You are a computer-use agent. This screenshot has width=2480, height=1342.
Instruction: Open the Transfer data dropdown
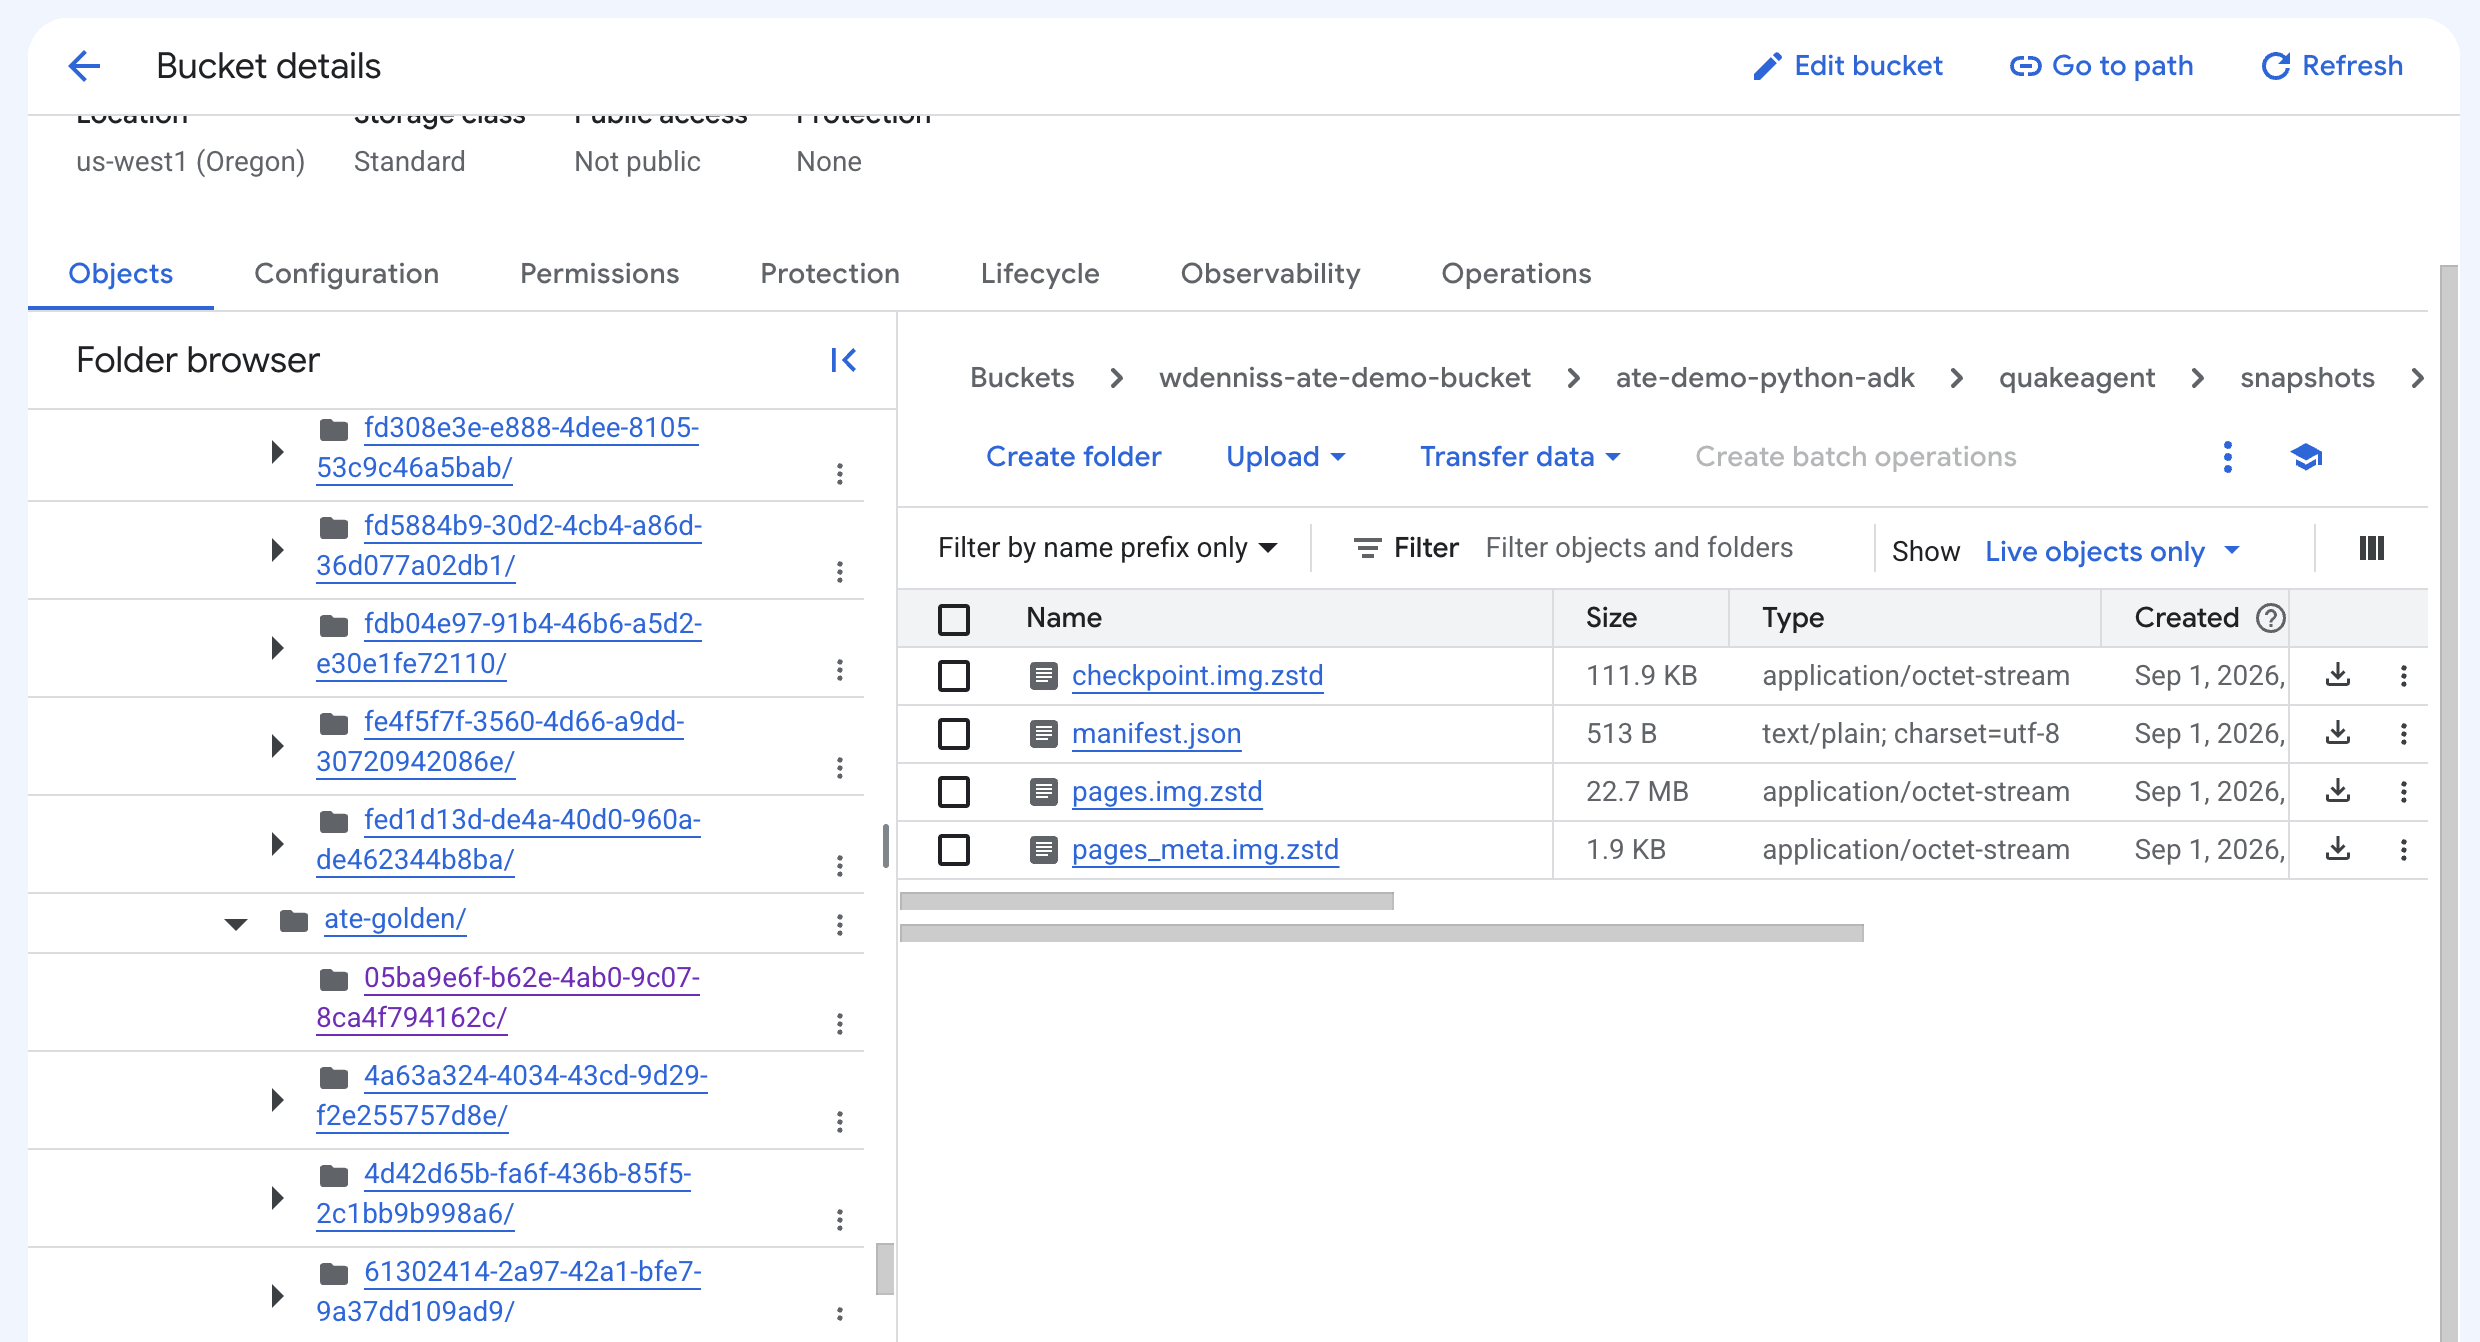pos(1519,457)
